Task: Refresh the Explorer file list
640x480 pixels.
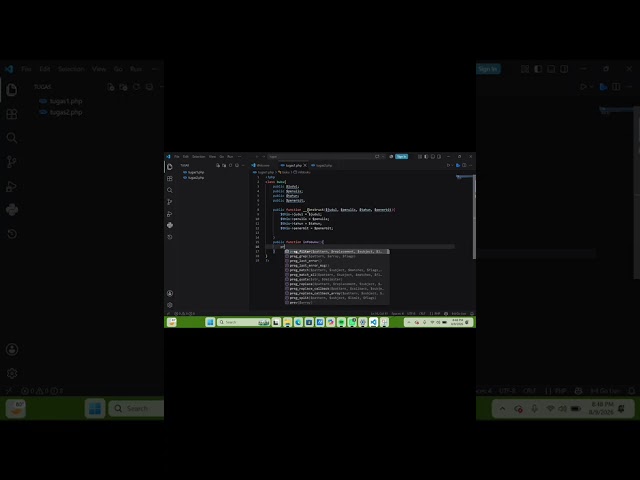Action: (x=231, y=165)
